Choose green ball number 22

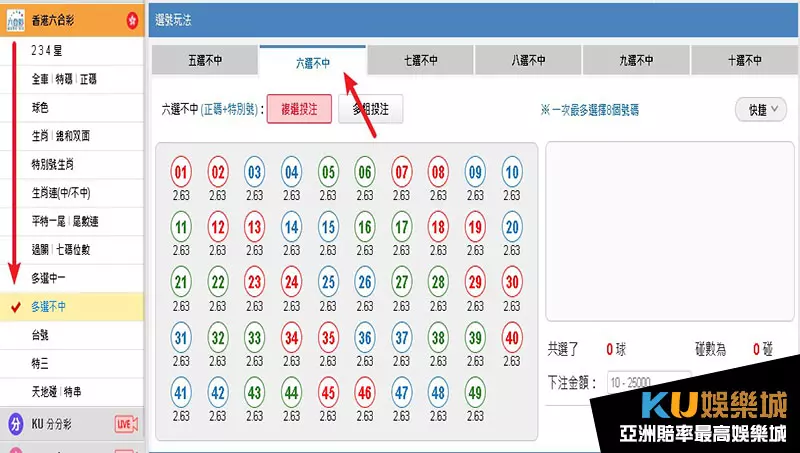218,282
